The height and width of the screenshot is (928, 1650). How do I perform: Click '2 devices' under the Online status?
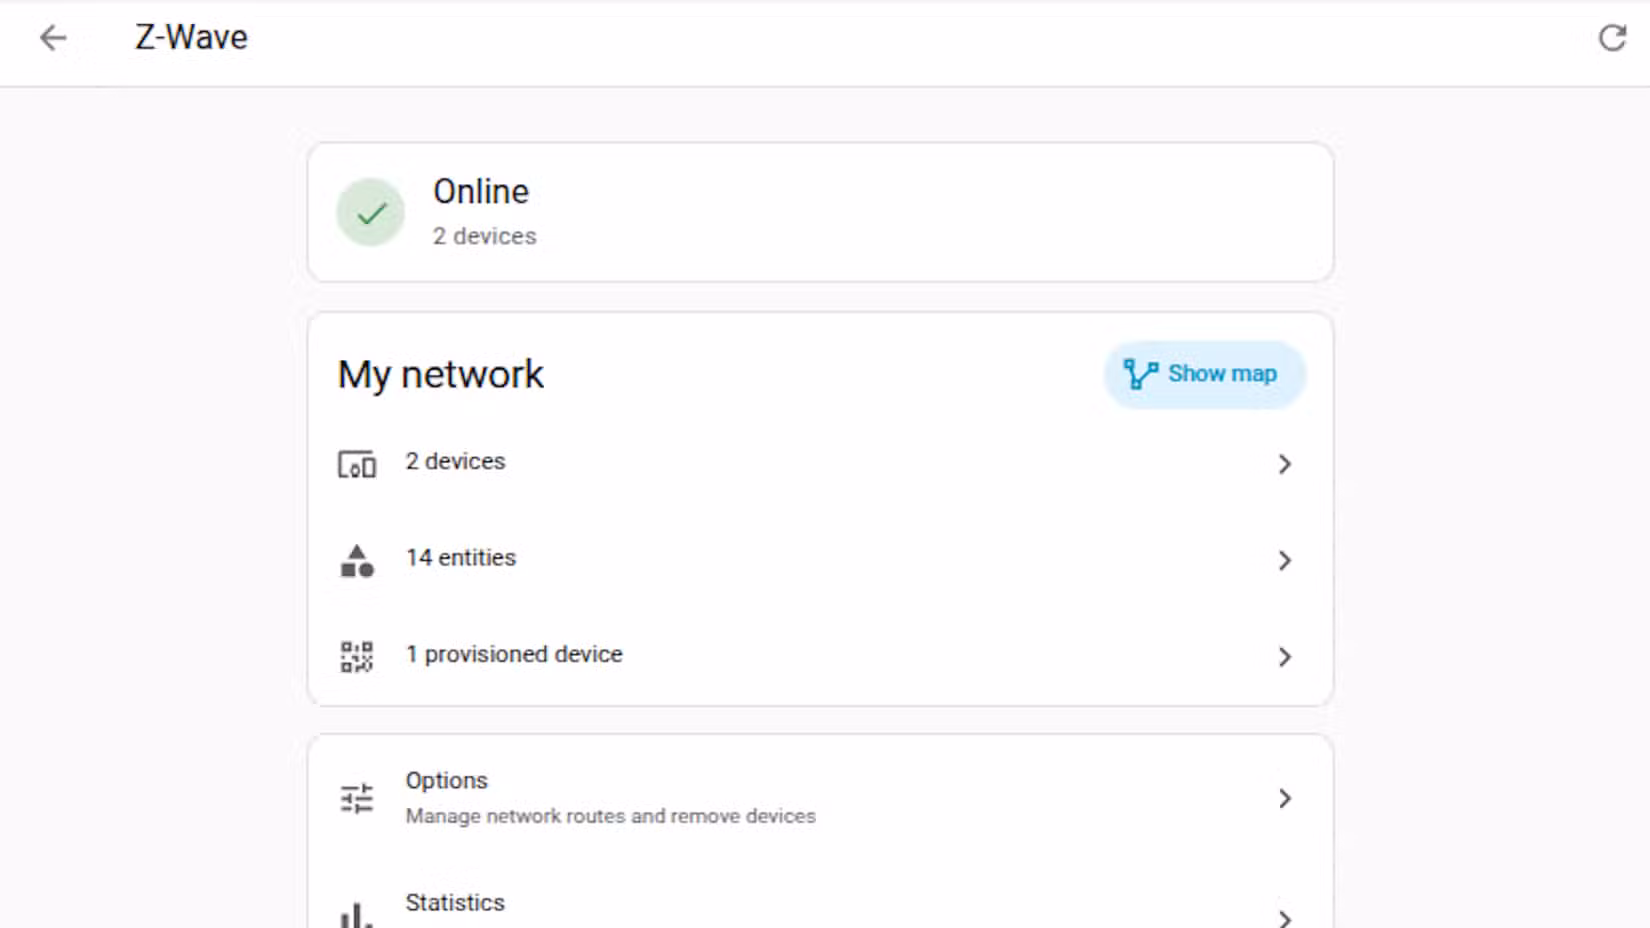pos(485,236)
